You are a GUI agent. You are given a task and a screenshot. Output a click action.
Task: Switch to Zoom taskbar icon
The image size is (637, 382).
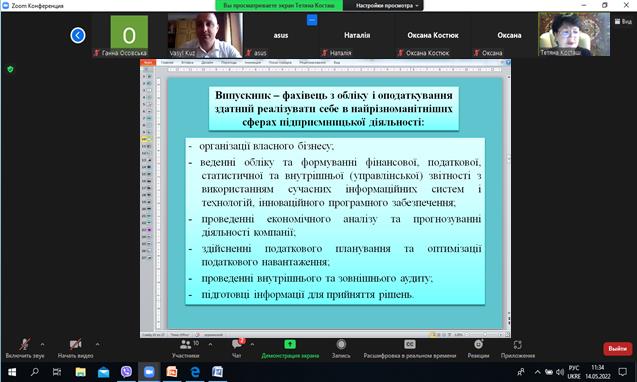pos(149,372)
